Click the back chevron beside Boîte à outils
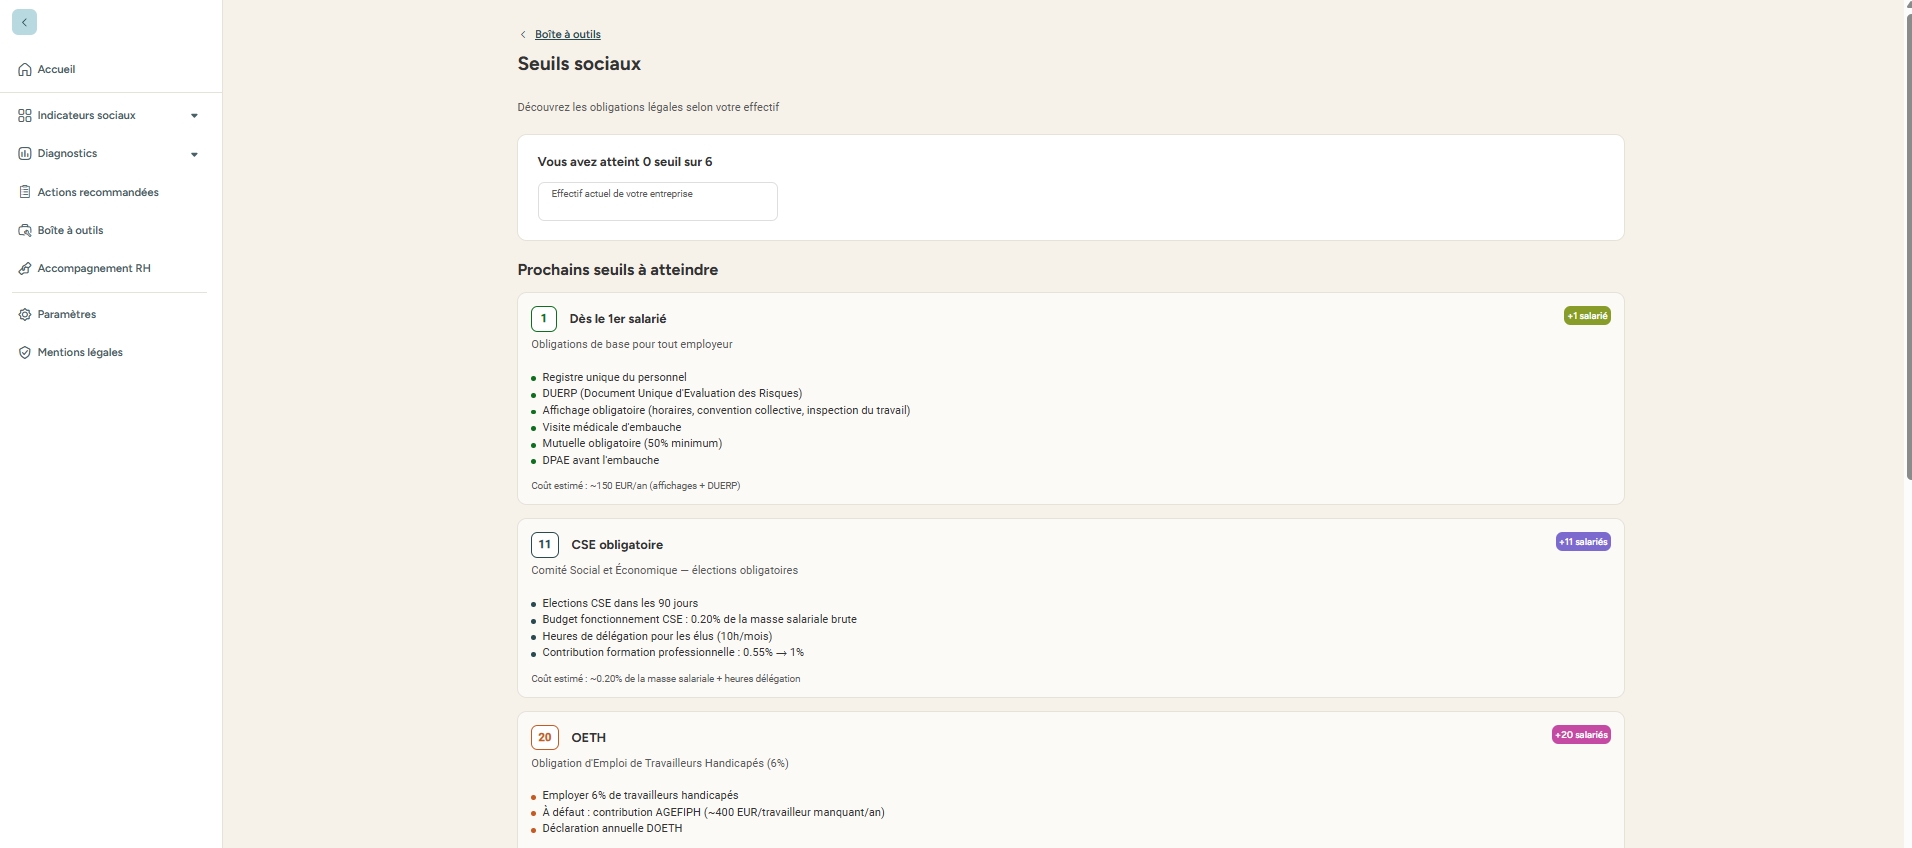Viewport: 1912px width, 848px height. 523,35
